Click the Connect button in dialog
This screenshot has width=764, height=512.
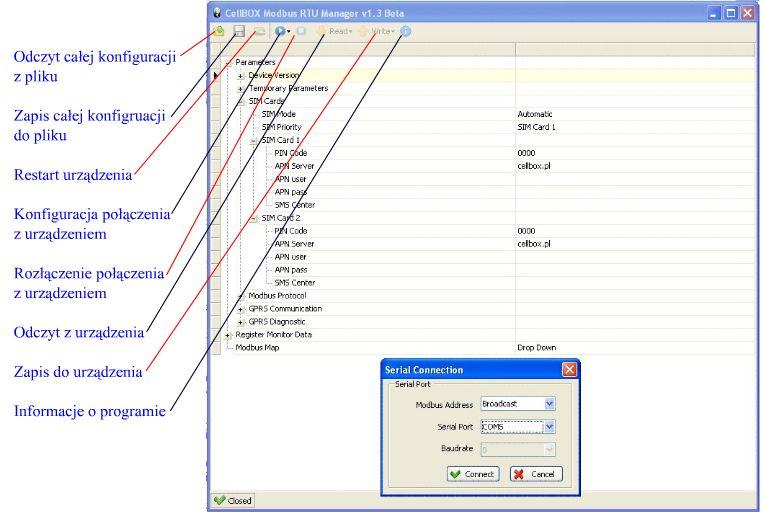pos(473,474)
